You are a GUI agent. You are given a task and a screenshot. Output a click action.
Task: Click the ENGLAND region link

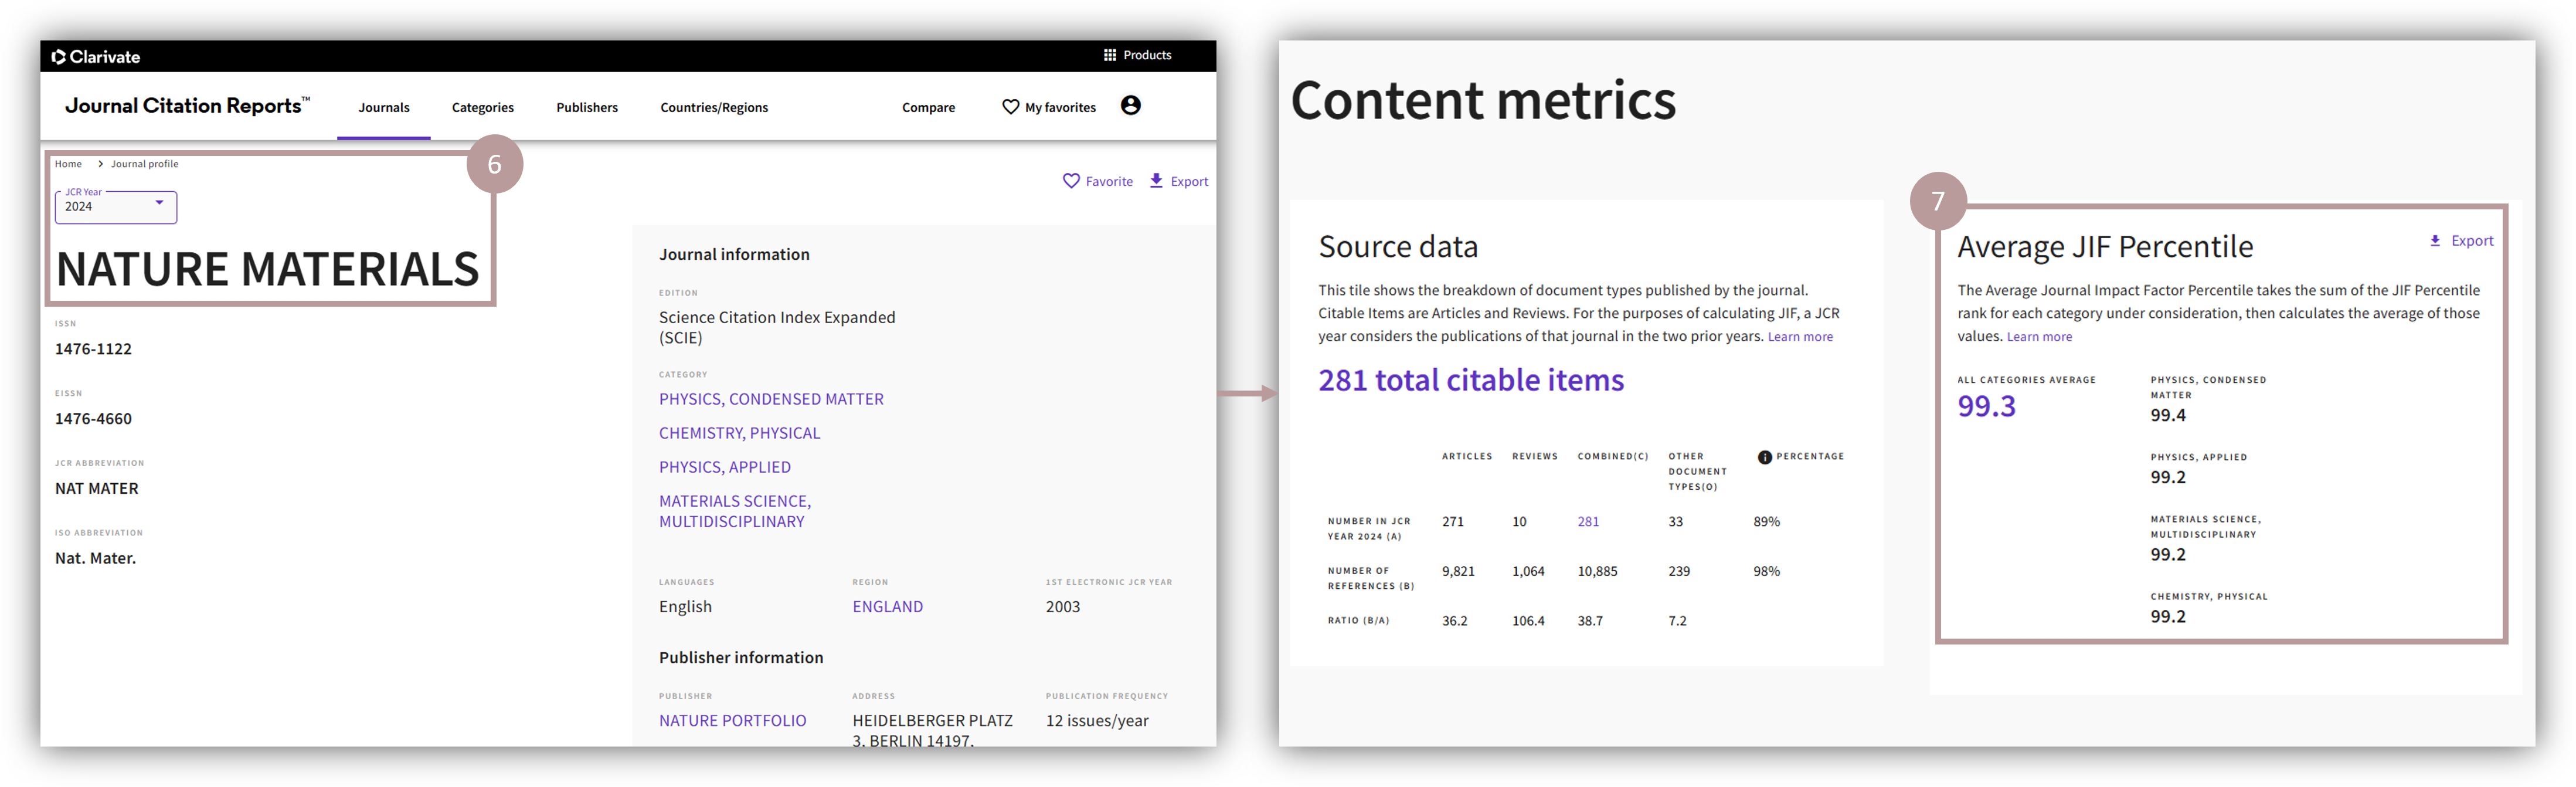887,607
